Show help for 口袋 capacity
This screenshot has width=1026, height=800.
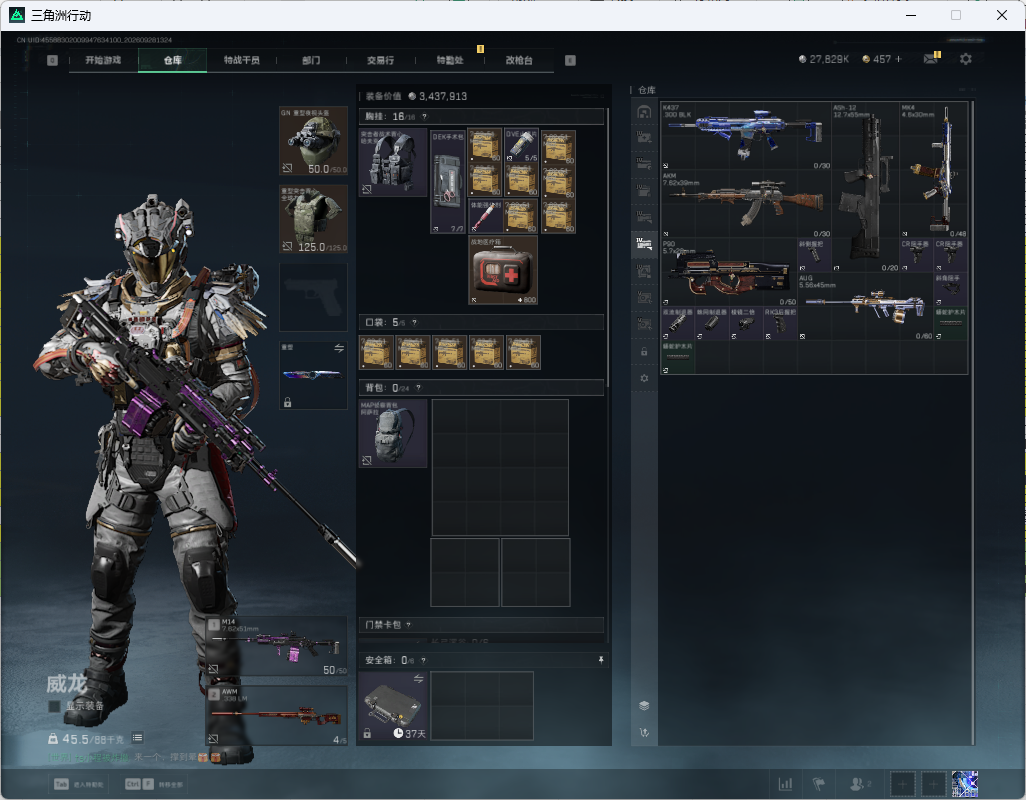[414, 322]
